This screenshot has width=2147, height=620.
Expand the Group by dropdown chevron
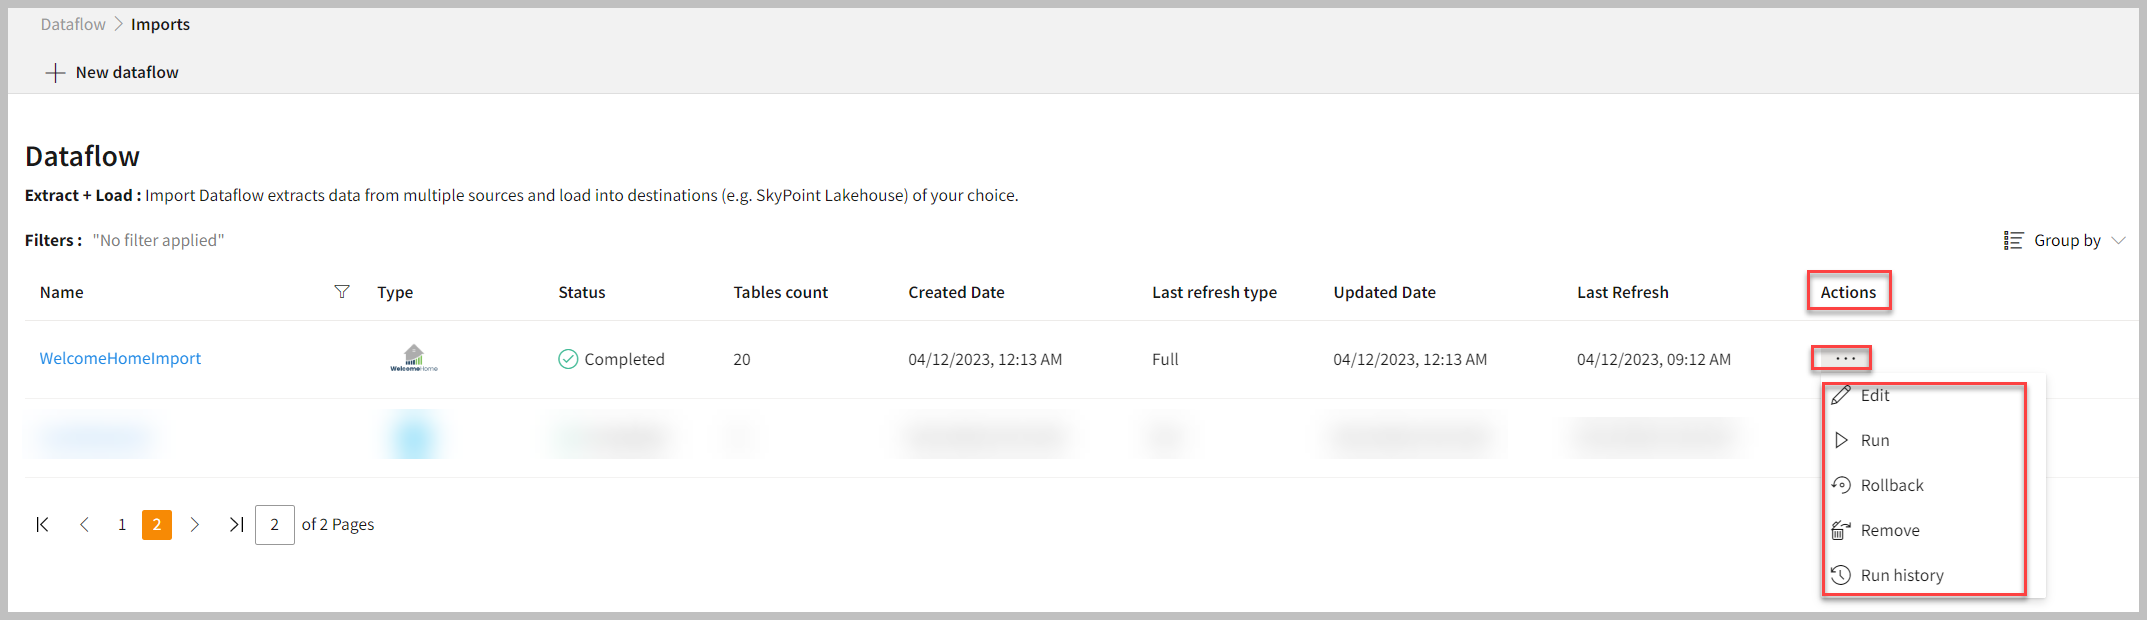click(2118, 241)
